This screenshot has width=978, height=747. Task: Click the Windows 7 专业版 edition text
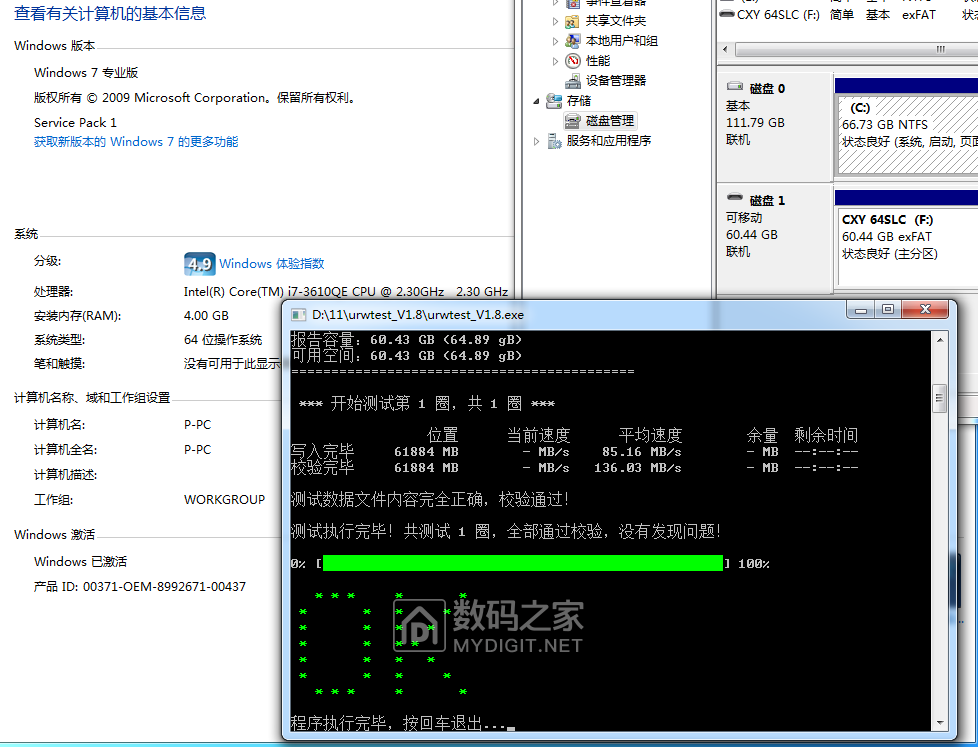86,73
